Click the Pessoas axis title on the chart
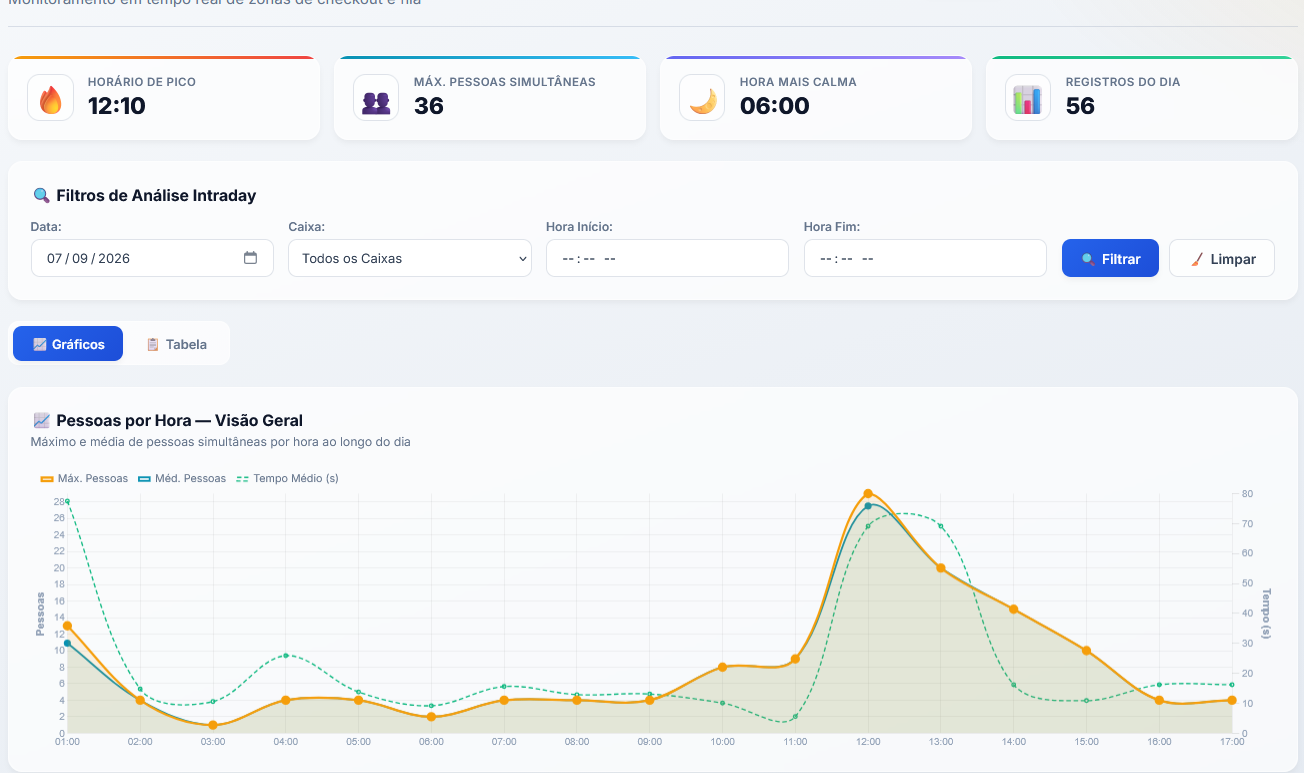 (x=40, y=614)
